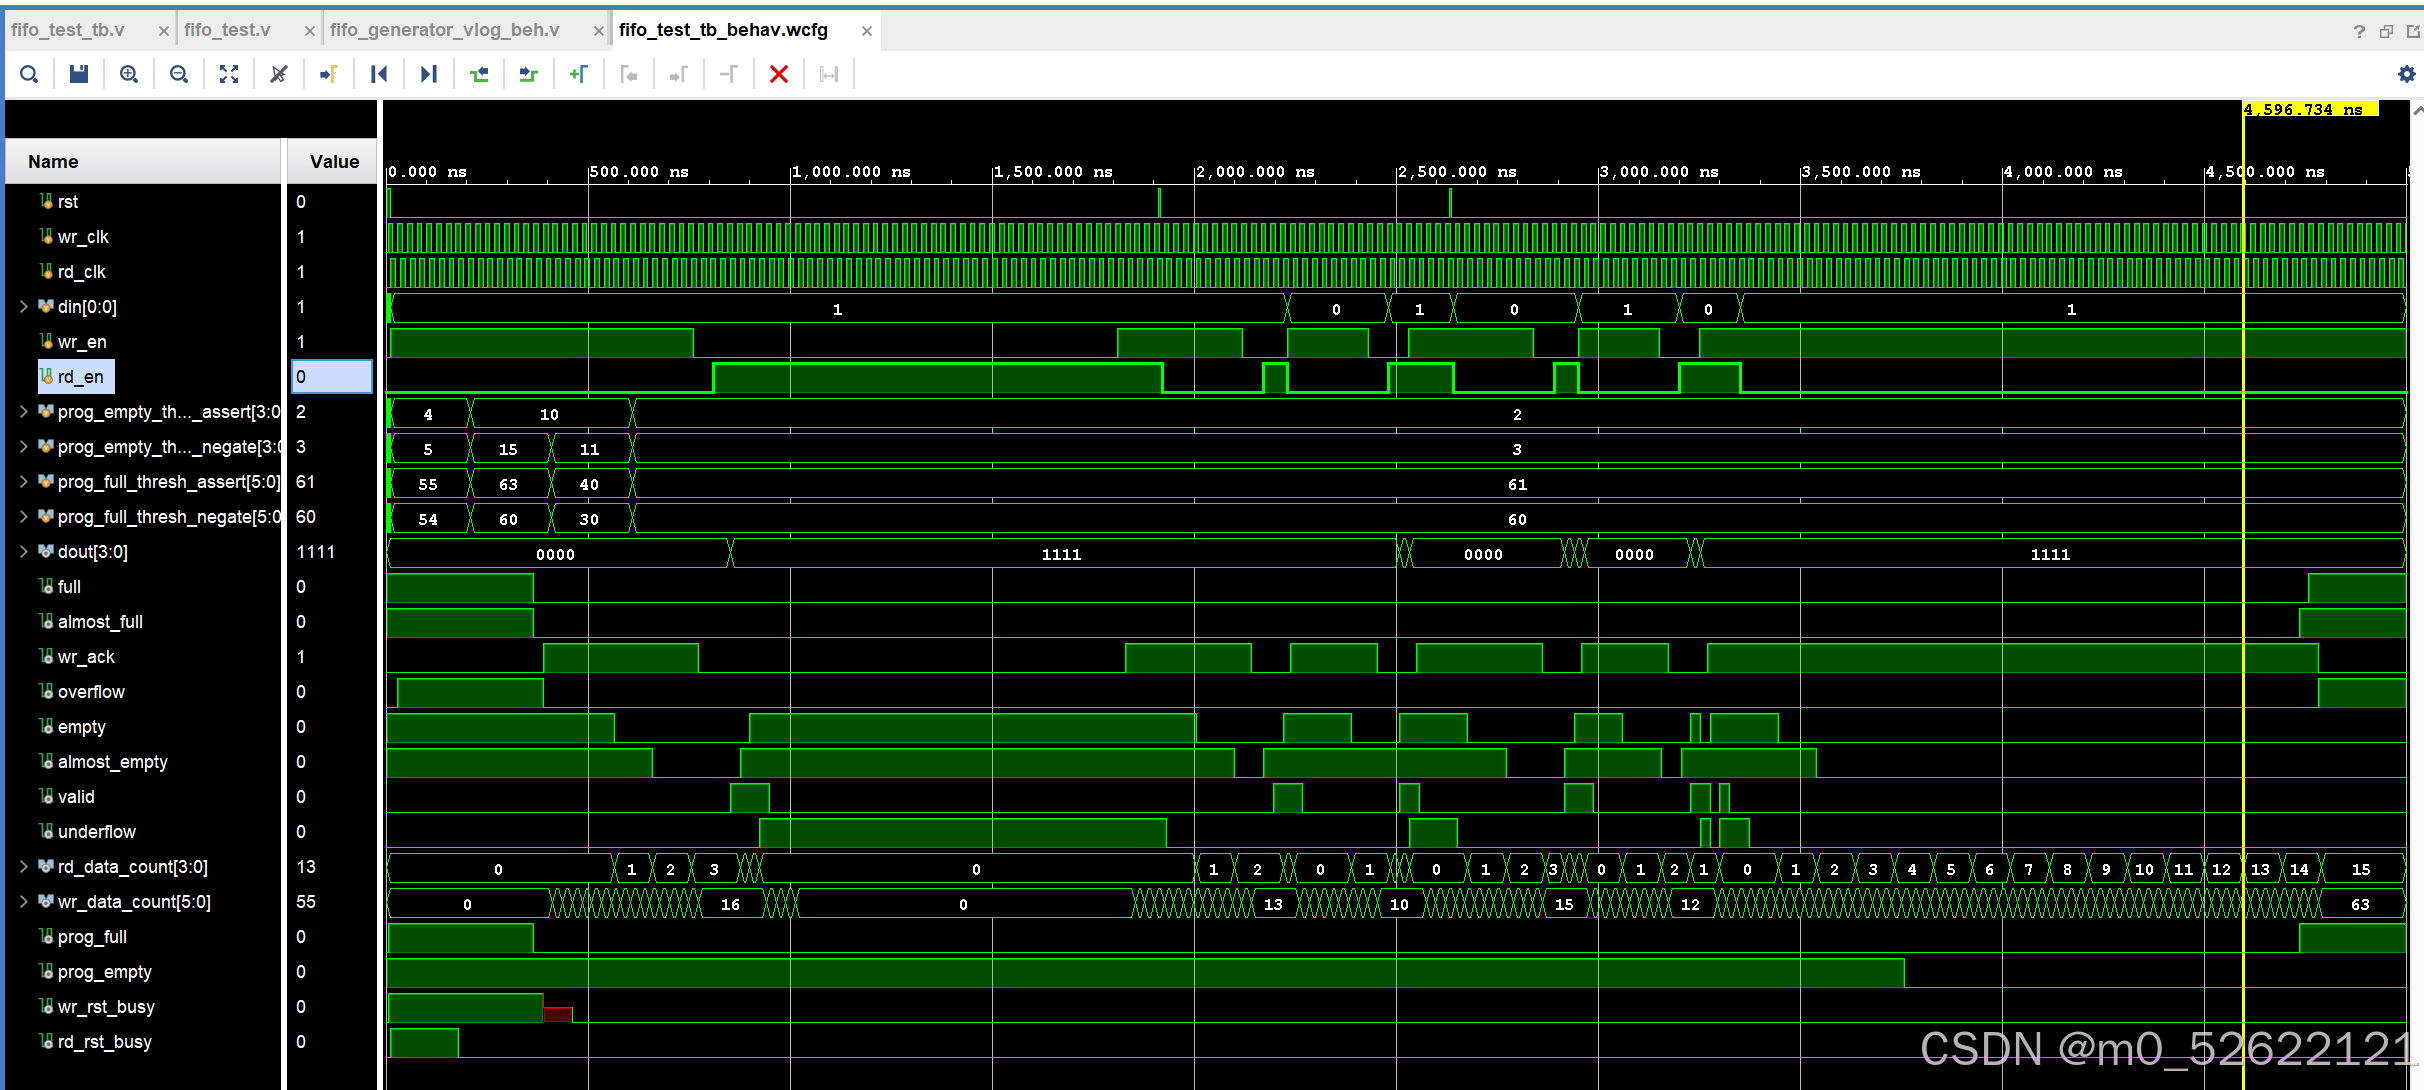The image size is (2424, 1090).
Task: Select the wr_en signal row
Action: click(82, 342)
